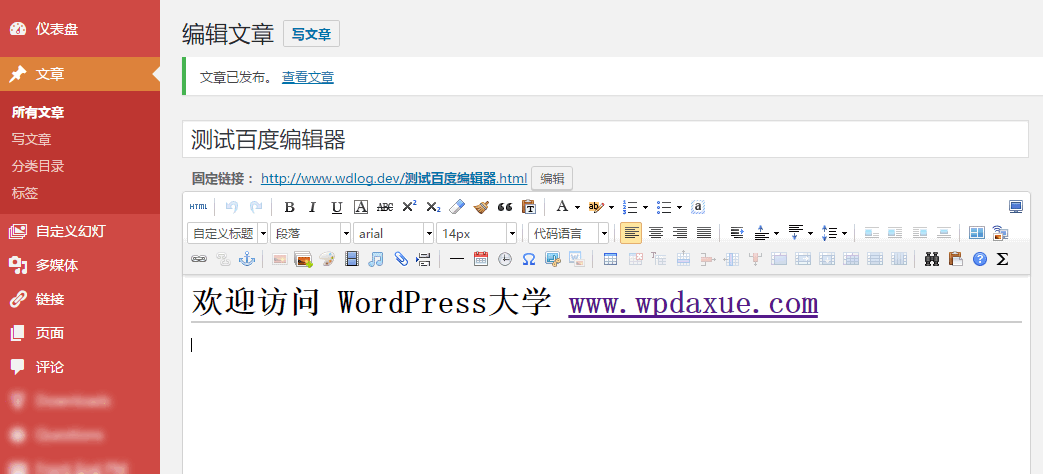Expand the line spacing dropdown

pyautogui.click(x=844, y=233)
